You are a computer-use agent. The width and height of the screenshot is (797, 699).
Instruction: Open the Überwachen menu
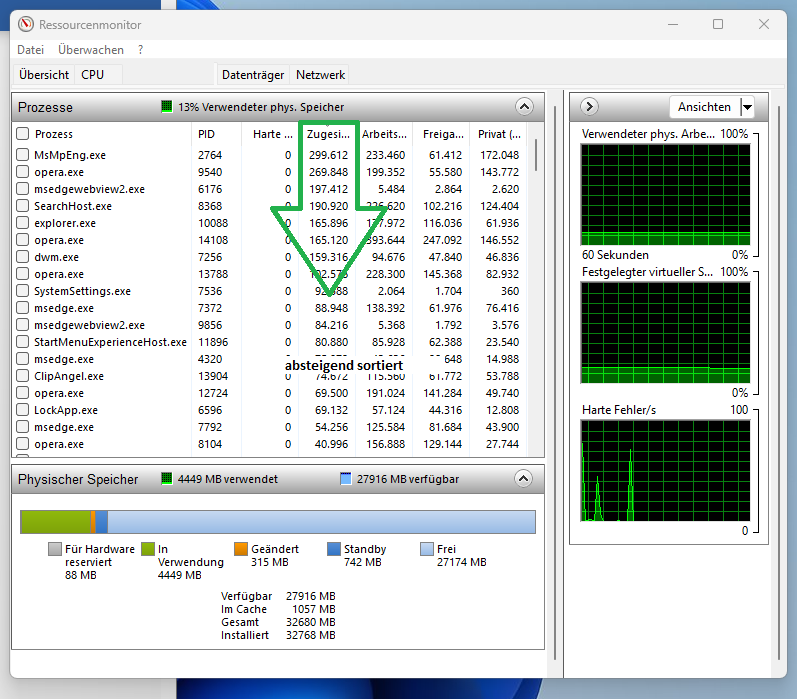[91, 50]
